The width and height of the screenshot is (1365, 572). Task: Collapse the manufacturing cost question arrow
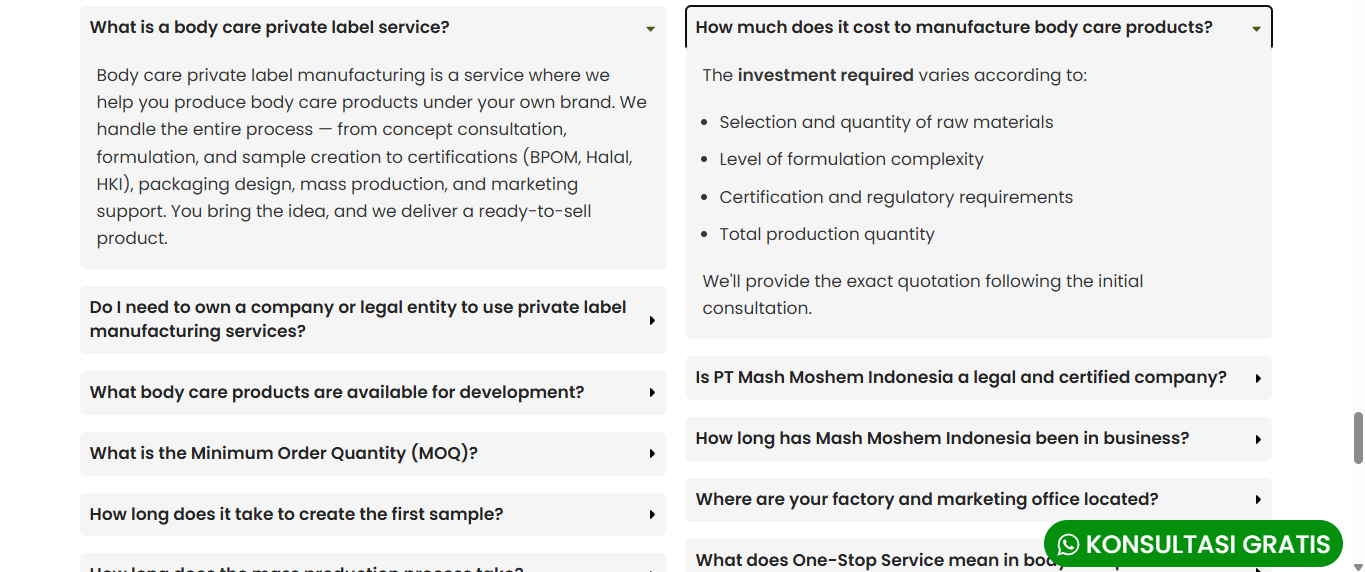tap(1257, 29)
